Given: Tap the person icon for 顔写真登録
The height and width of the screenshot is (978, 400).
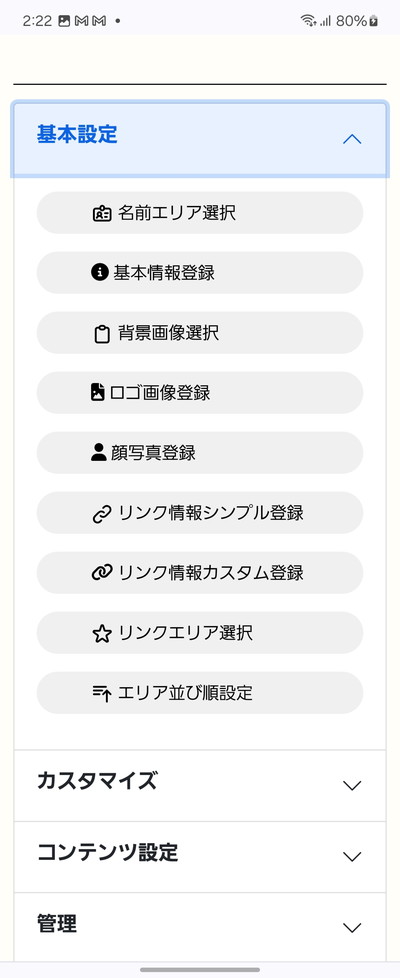Looking at the screenshot, I should pyautogui.click(x=99, y=452).
